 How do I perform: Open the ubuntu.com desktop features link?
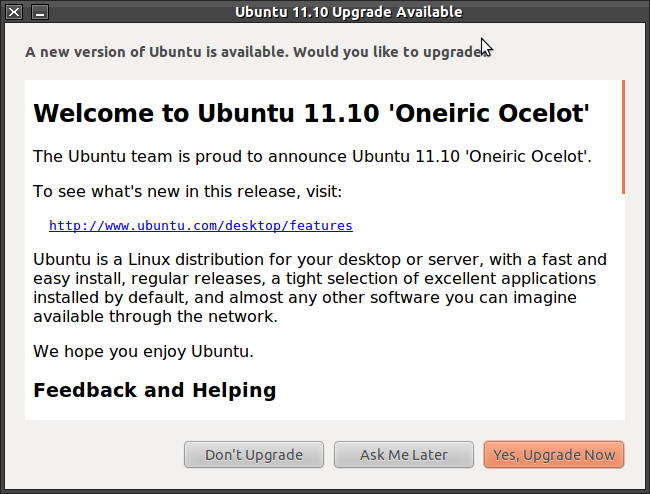tap(201, 225)
